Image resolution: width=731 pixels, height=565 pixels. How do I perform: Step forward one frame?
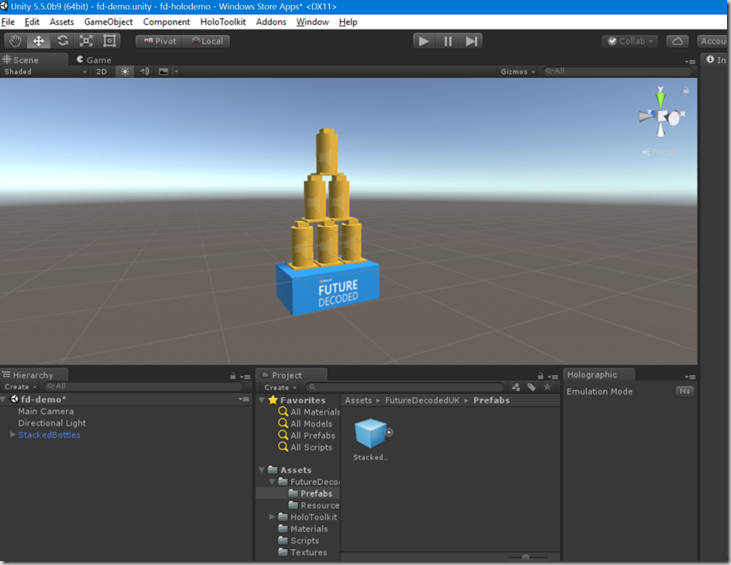(471, 41)
